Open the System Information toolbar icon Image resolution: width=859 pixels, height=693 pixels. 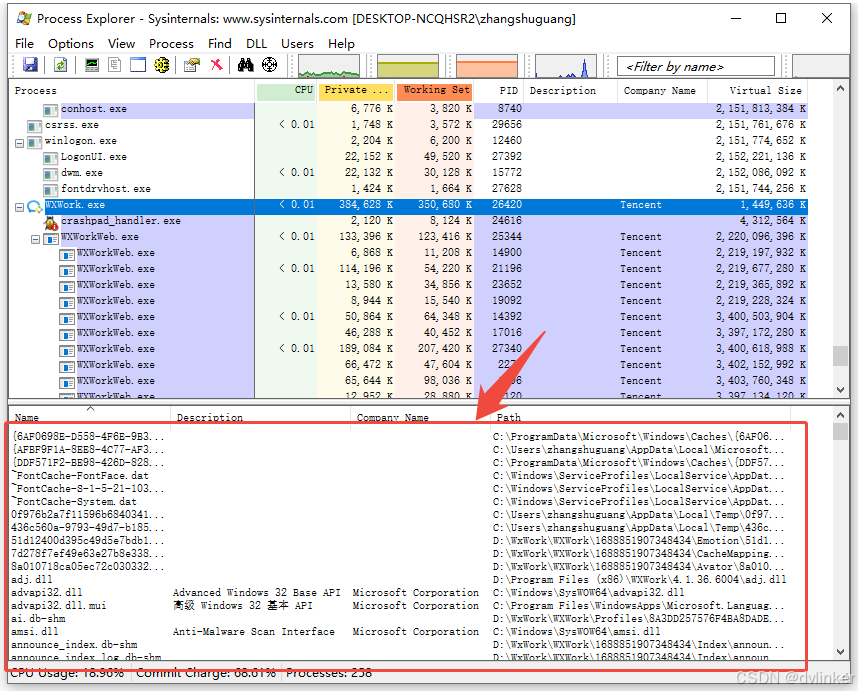(x=92, y=65)
